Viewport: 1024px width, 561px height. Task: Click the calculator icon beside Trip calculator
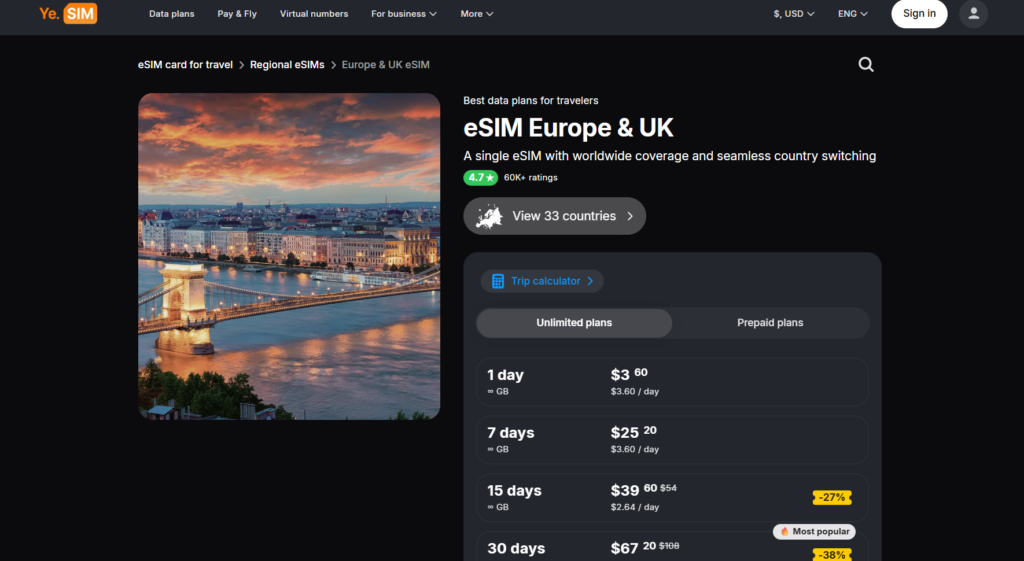click(x=498, y=281)
